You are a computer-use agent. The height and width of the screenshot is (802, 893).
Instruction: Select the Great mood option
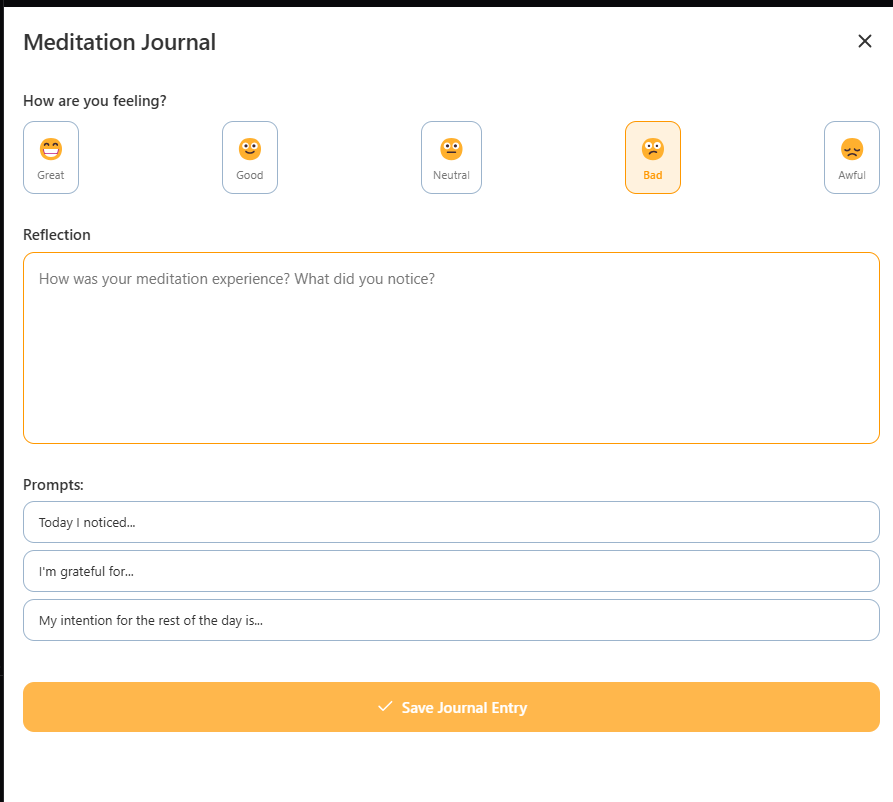click(51, 157)
